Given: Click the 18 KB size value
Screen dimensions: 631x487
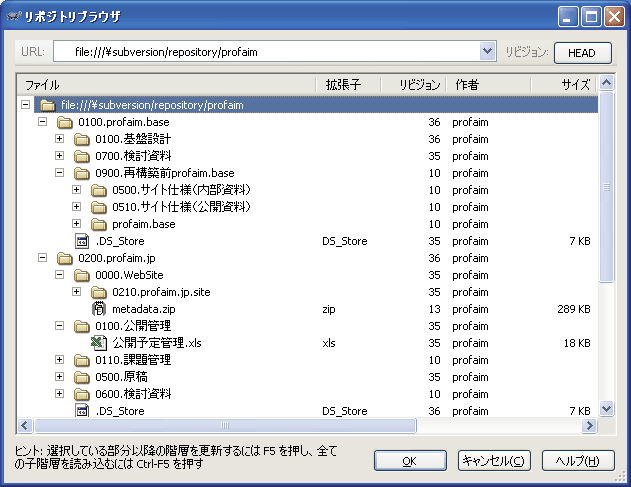Looking at the screenshot, I should click(x=577, y=343).
